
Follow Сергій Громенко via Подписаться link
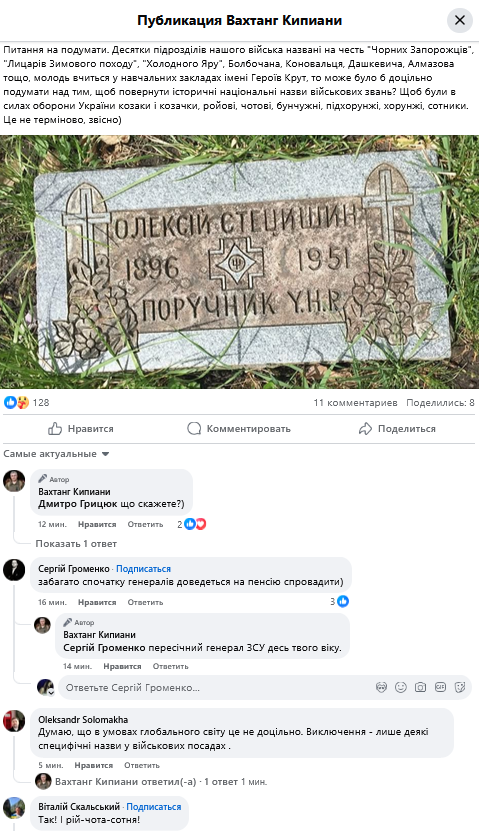144,569
